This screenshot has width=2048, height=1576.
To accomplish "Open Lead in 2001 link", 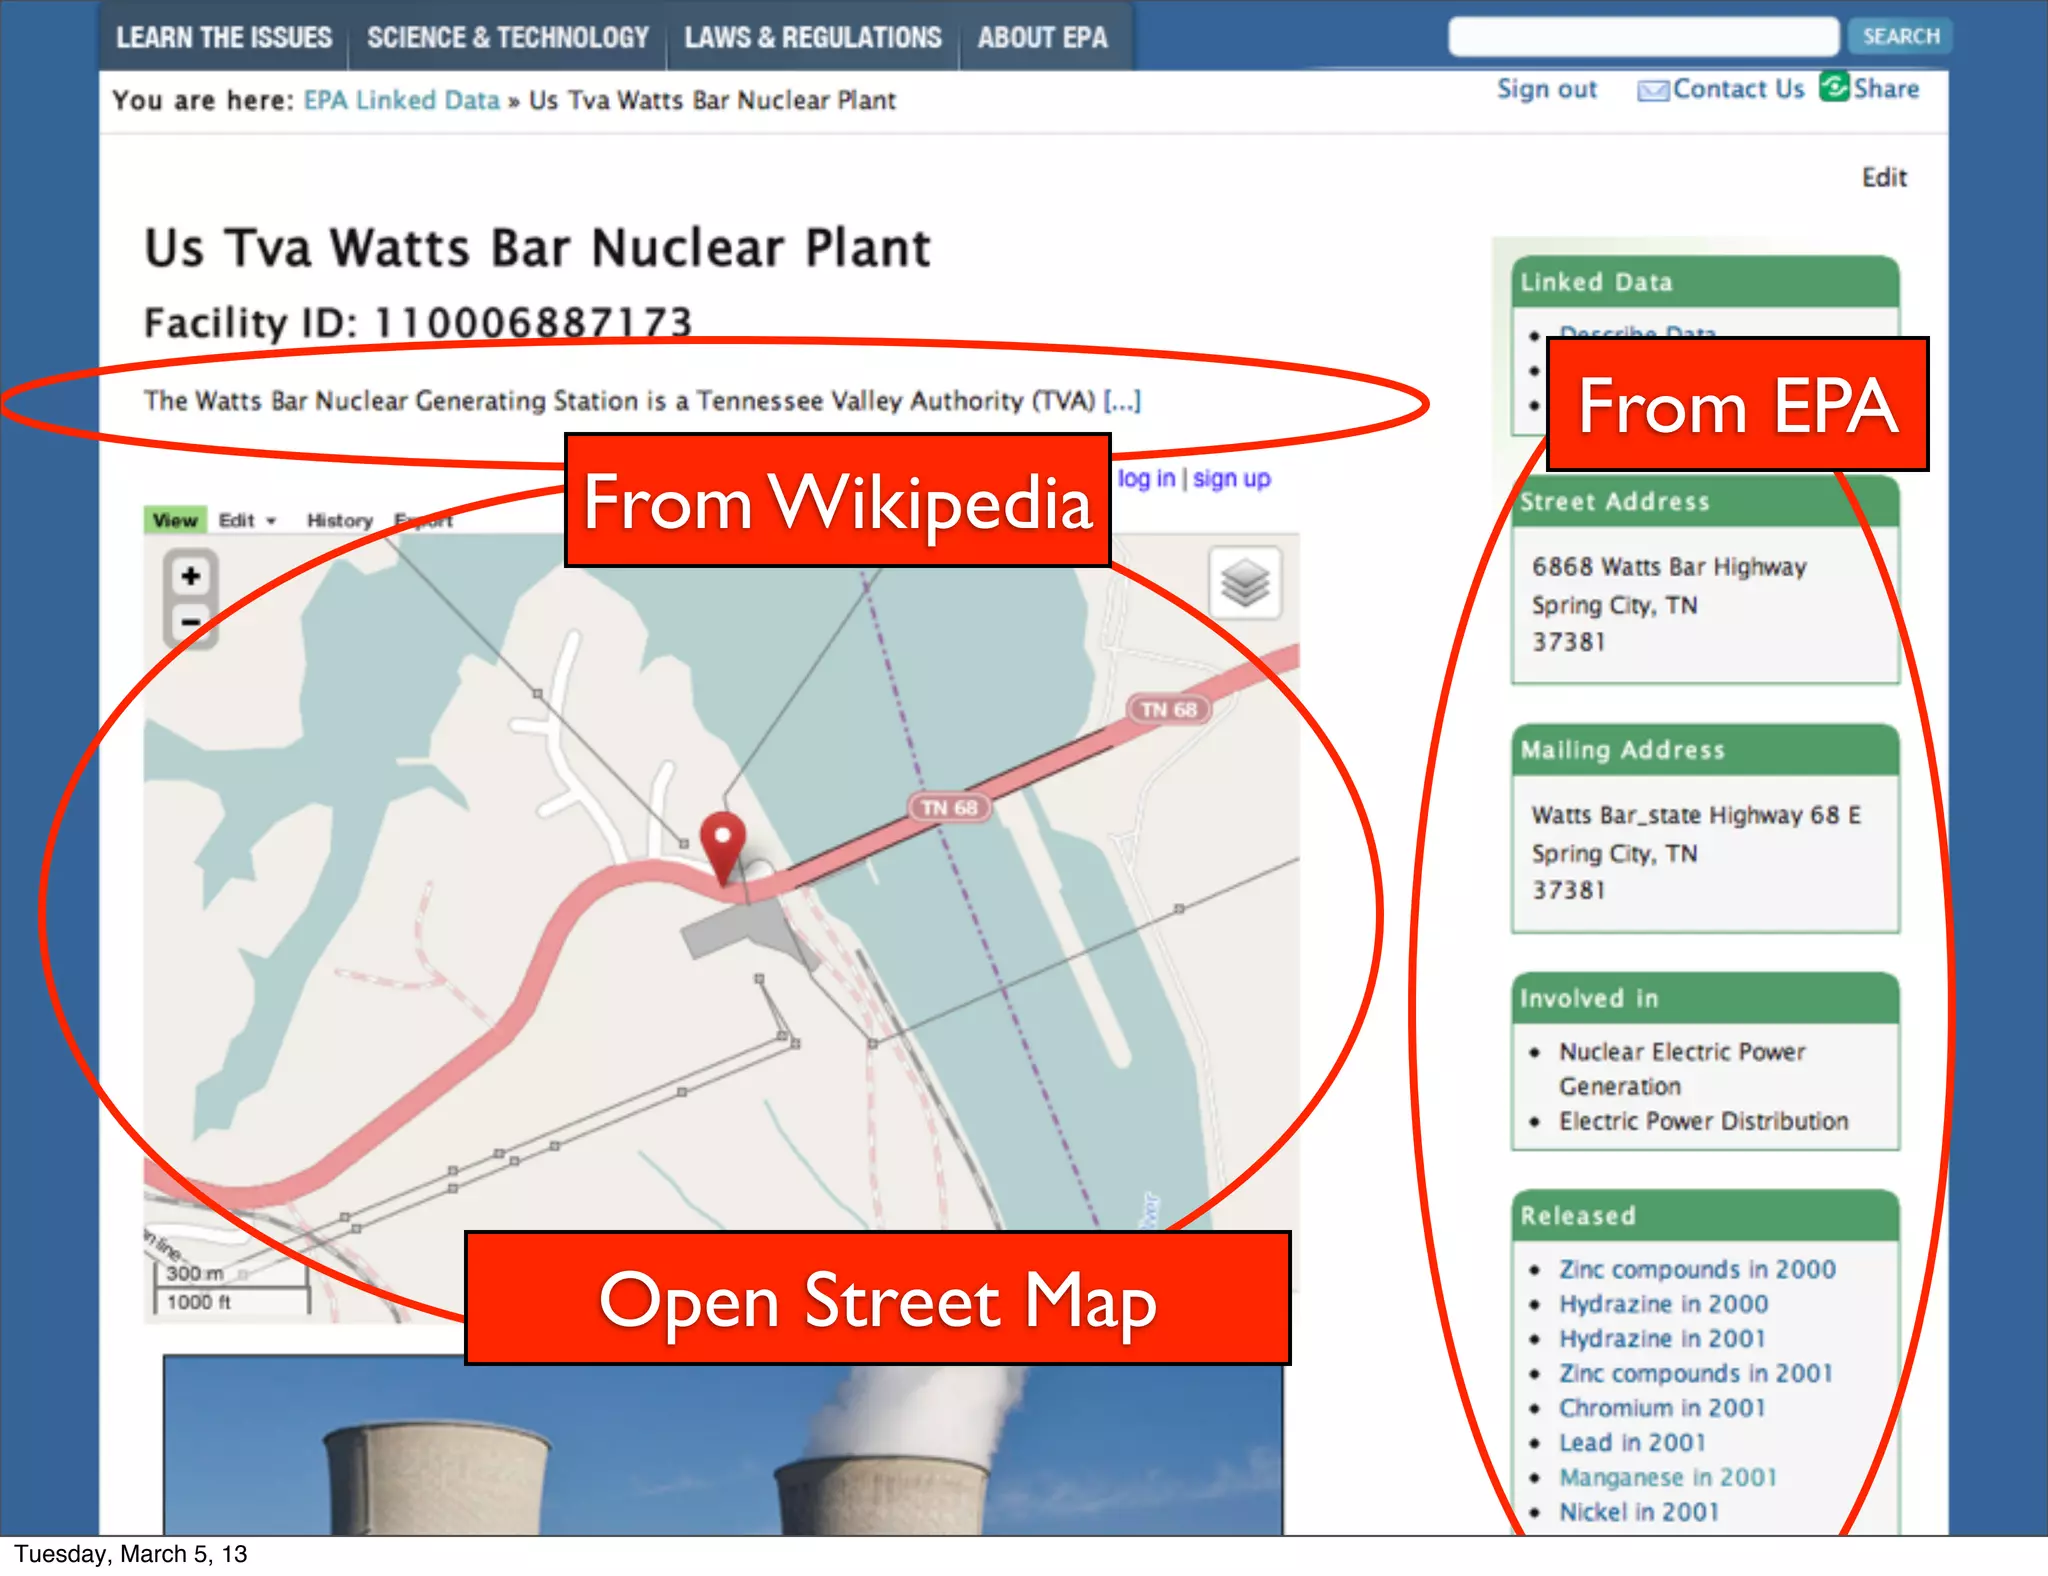I will coord(1632,1442).
